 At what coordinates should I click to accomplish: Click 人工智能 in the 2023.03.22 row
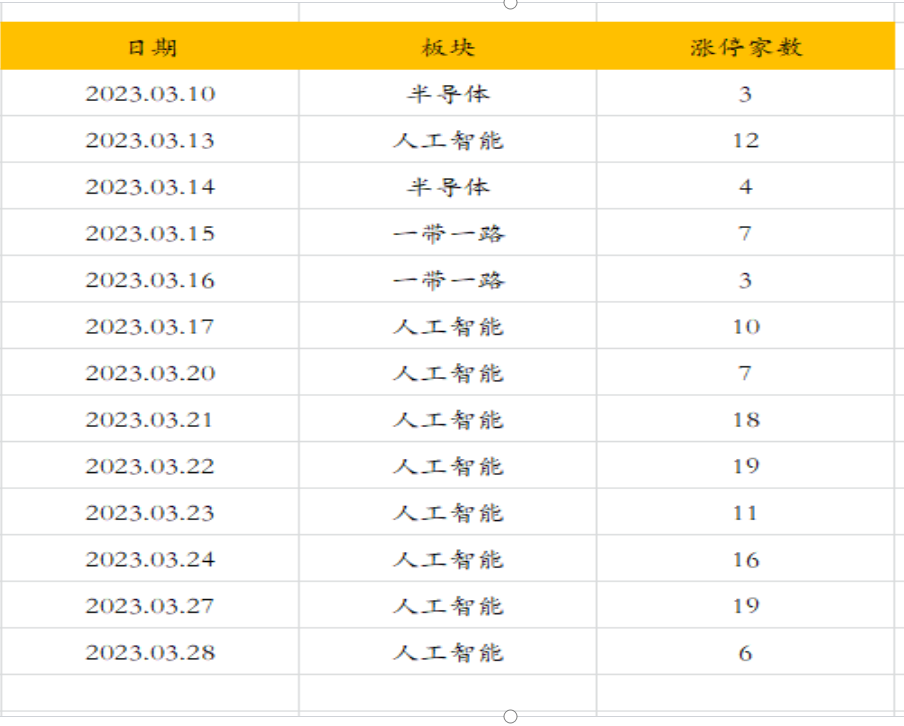click(448, 466)
